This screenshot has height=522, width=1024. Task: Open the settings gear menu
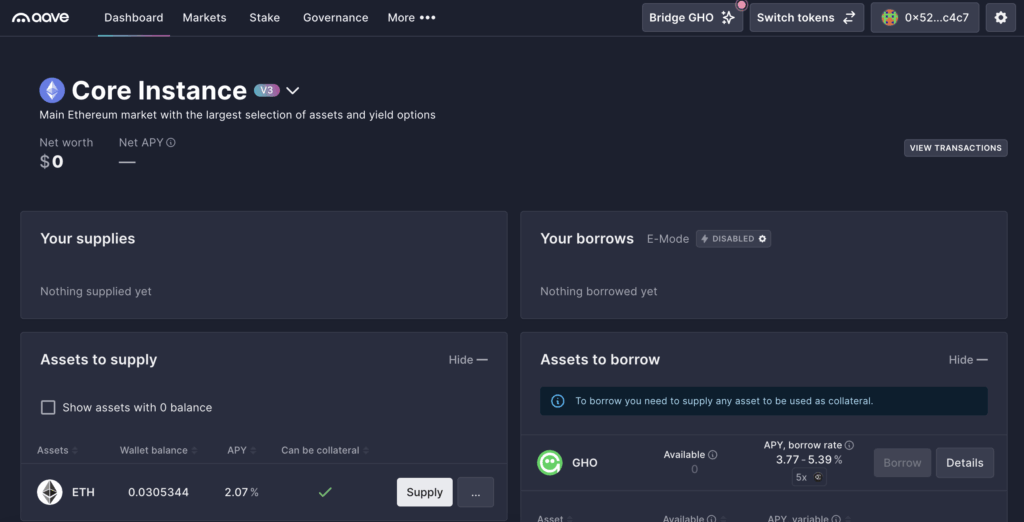coord(1000,18)
